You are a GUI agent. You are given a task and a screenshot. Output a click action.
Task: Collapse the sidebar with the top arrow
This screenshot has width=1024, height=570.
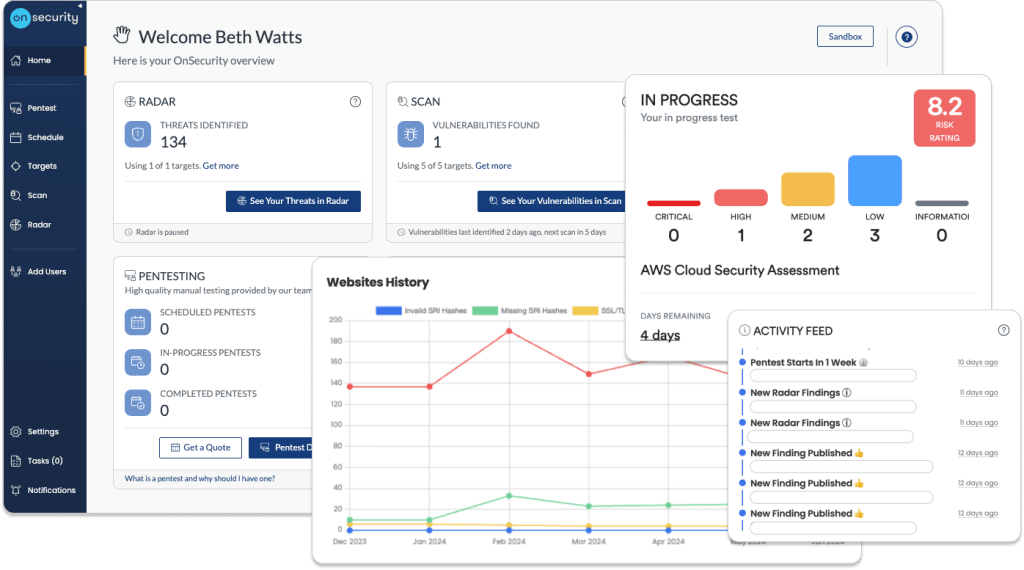[80, 5]
